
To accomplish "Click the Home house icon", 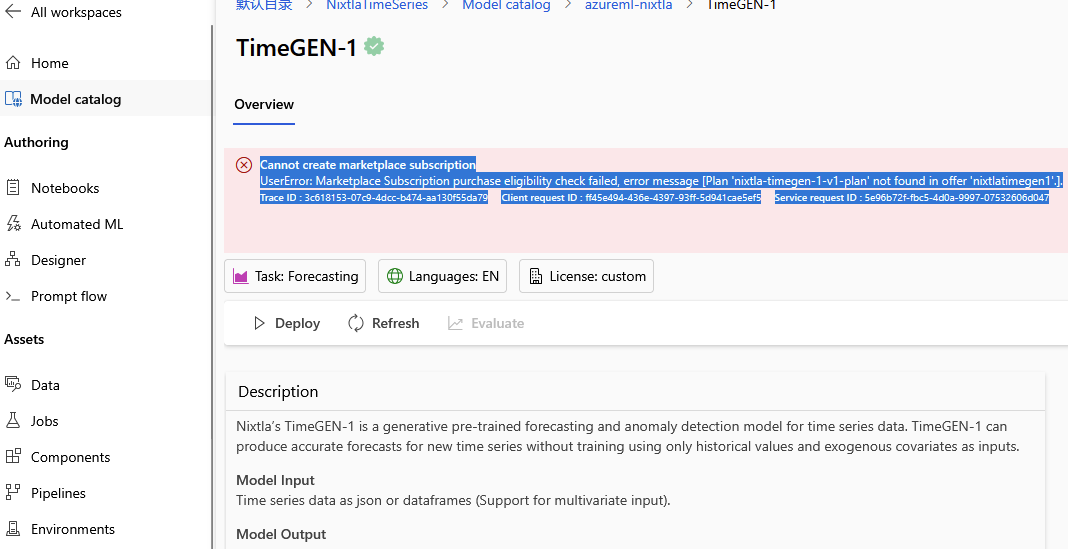I will 13,63.
